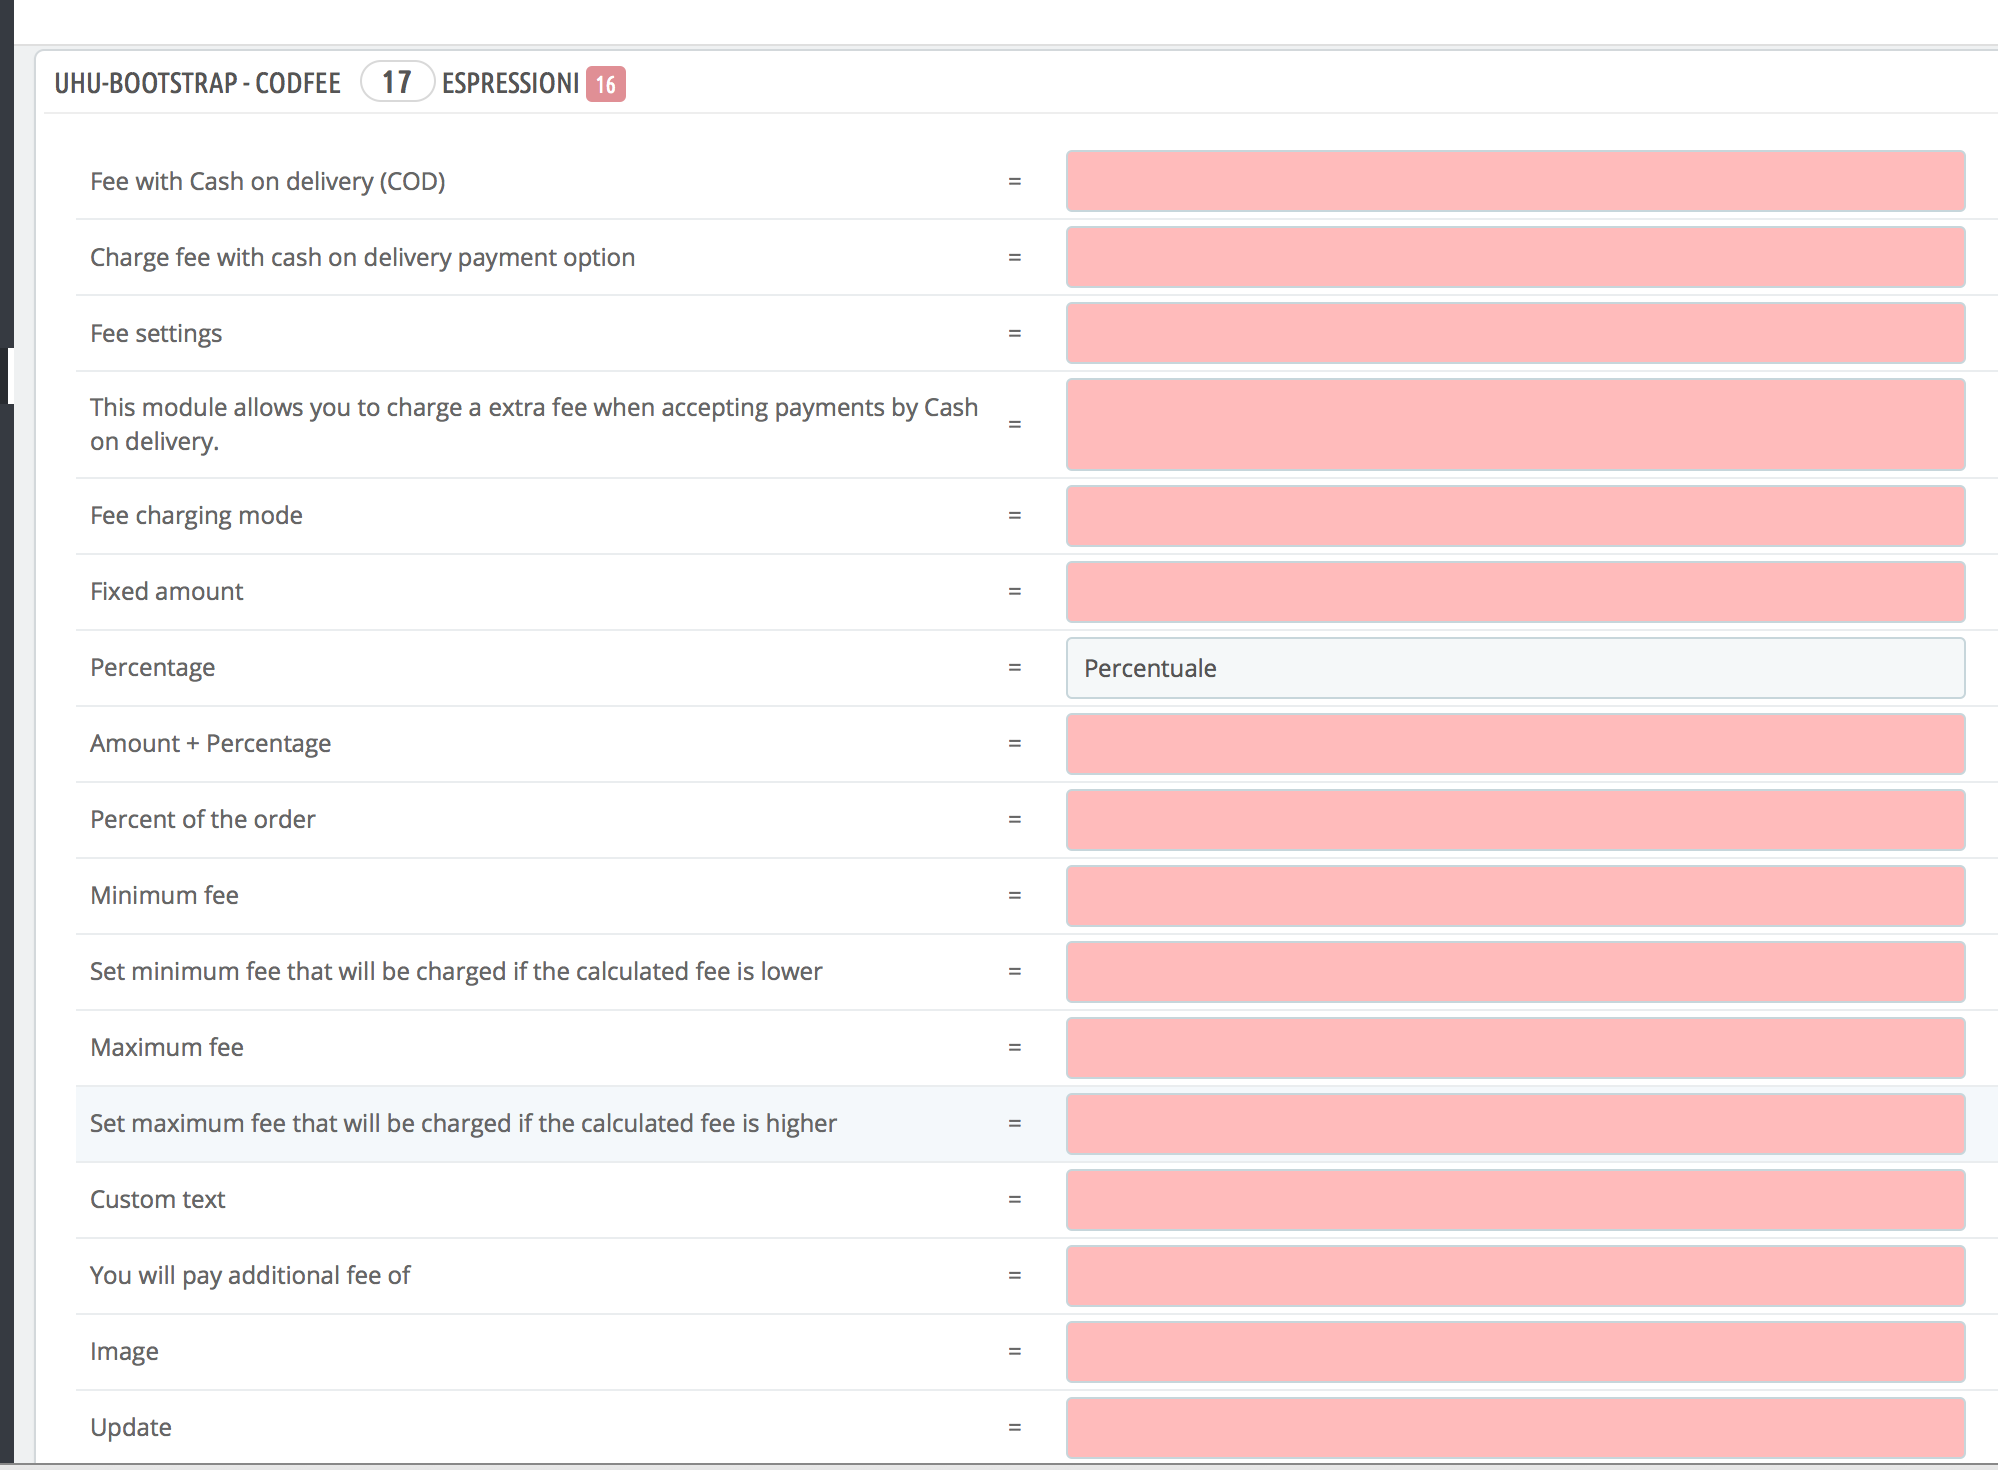Image resolution: width=1998 pixels, height=1470 pixels.
Task: Click the 'Set maximum fee' description translation field
Action: 1514,1124
